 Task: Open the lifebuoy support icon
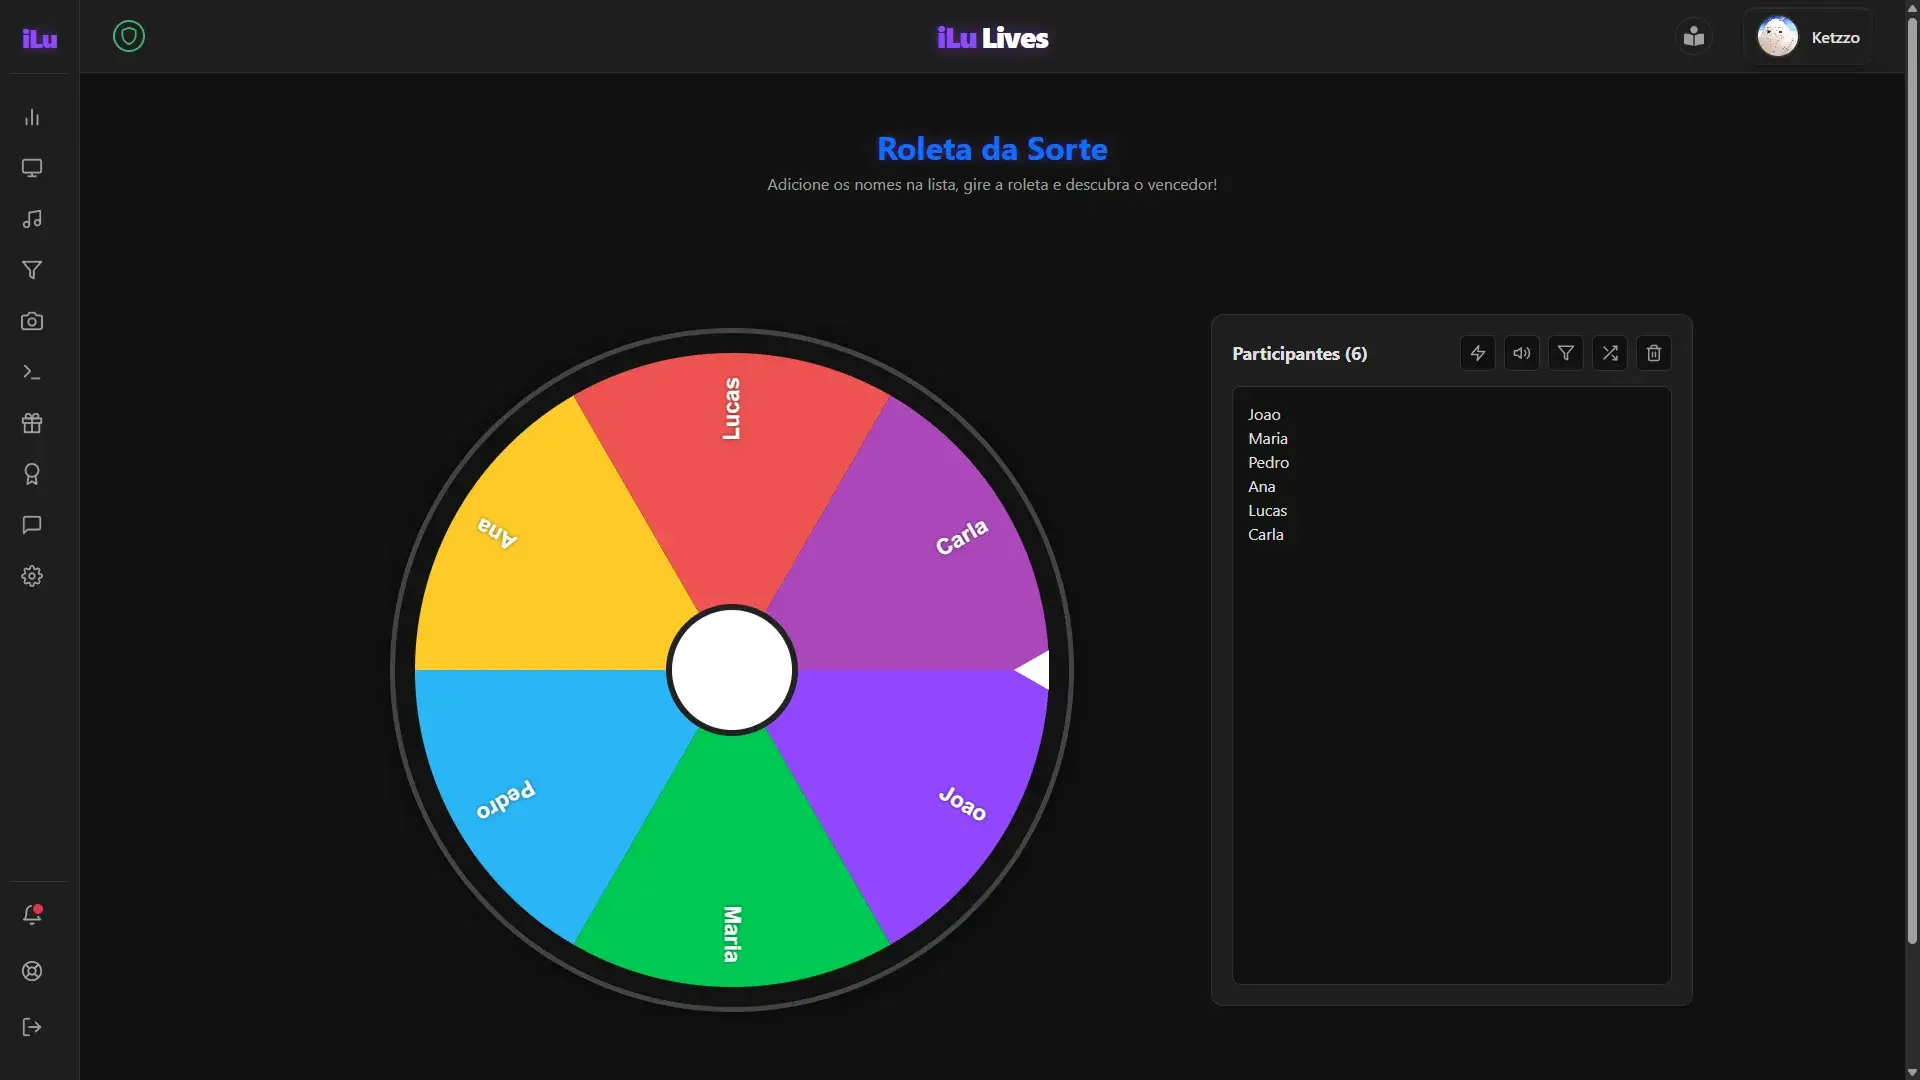click(x=32, y=971)
